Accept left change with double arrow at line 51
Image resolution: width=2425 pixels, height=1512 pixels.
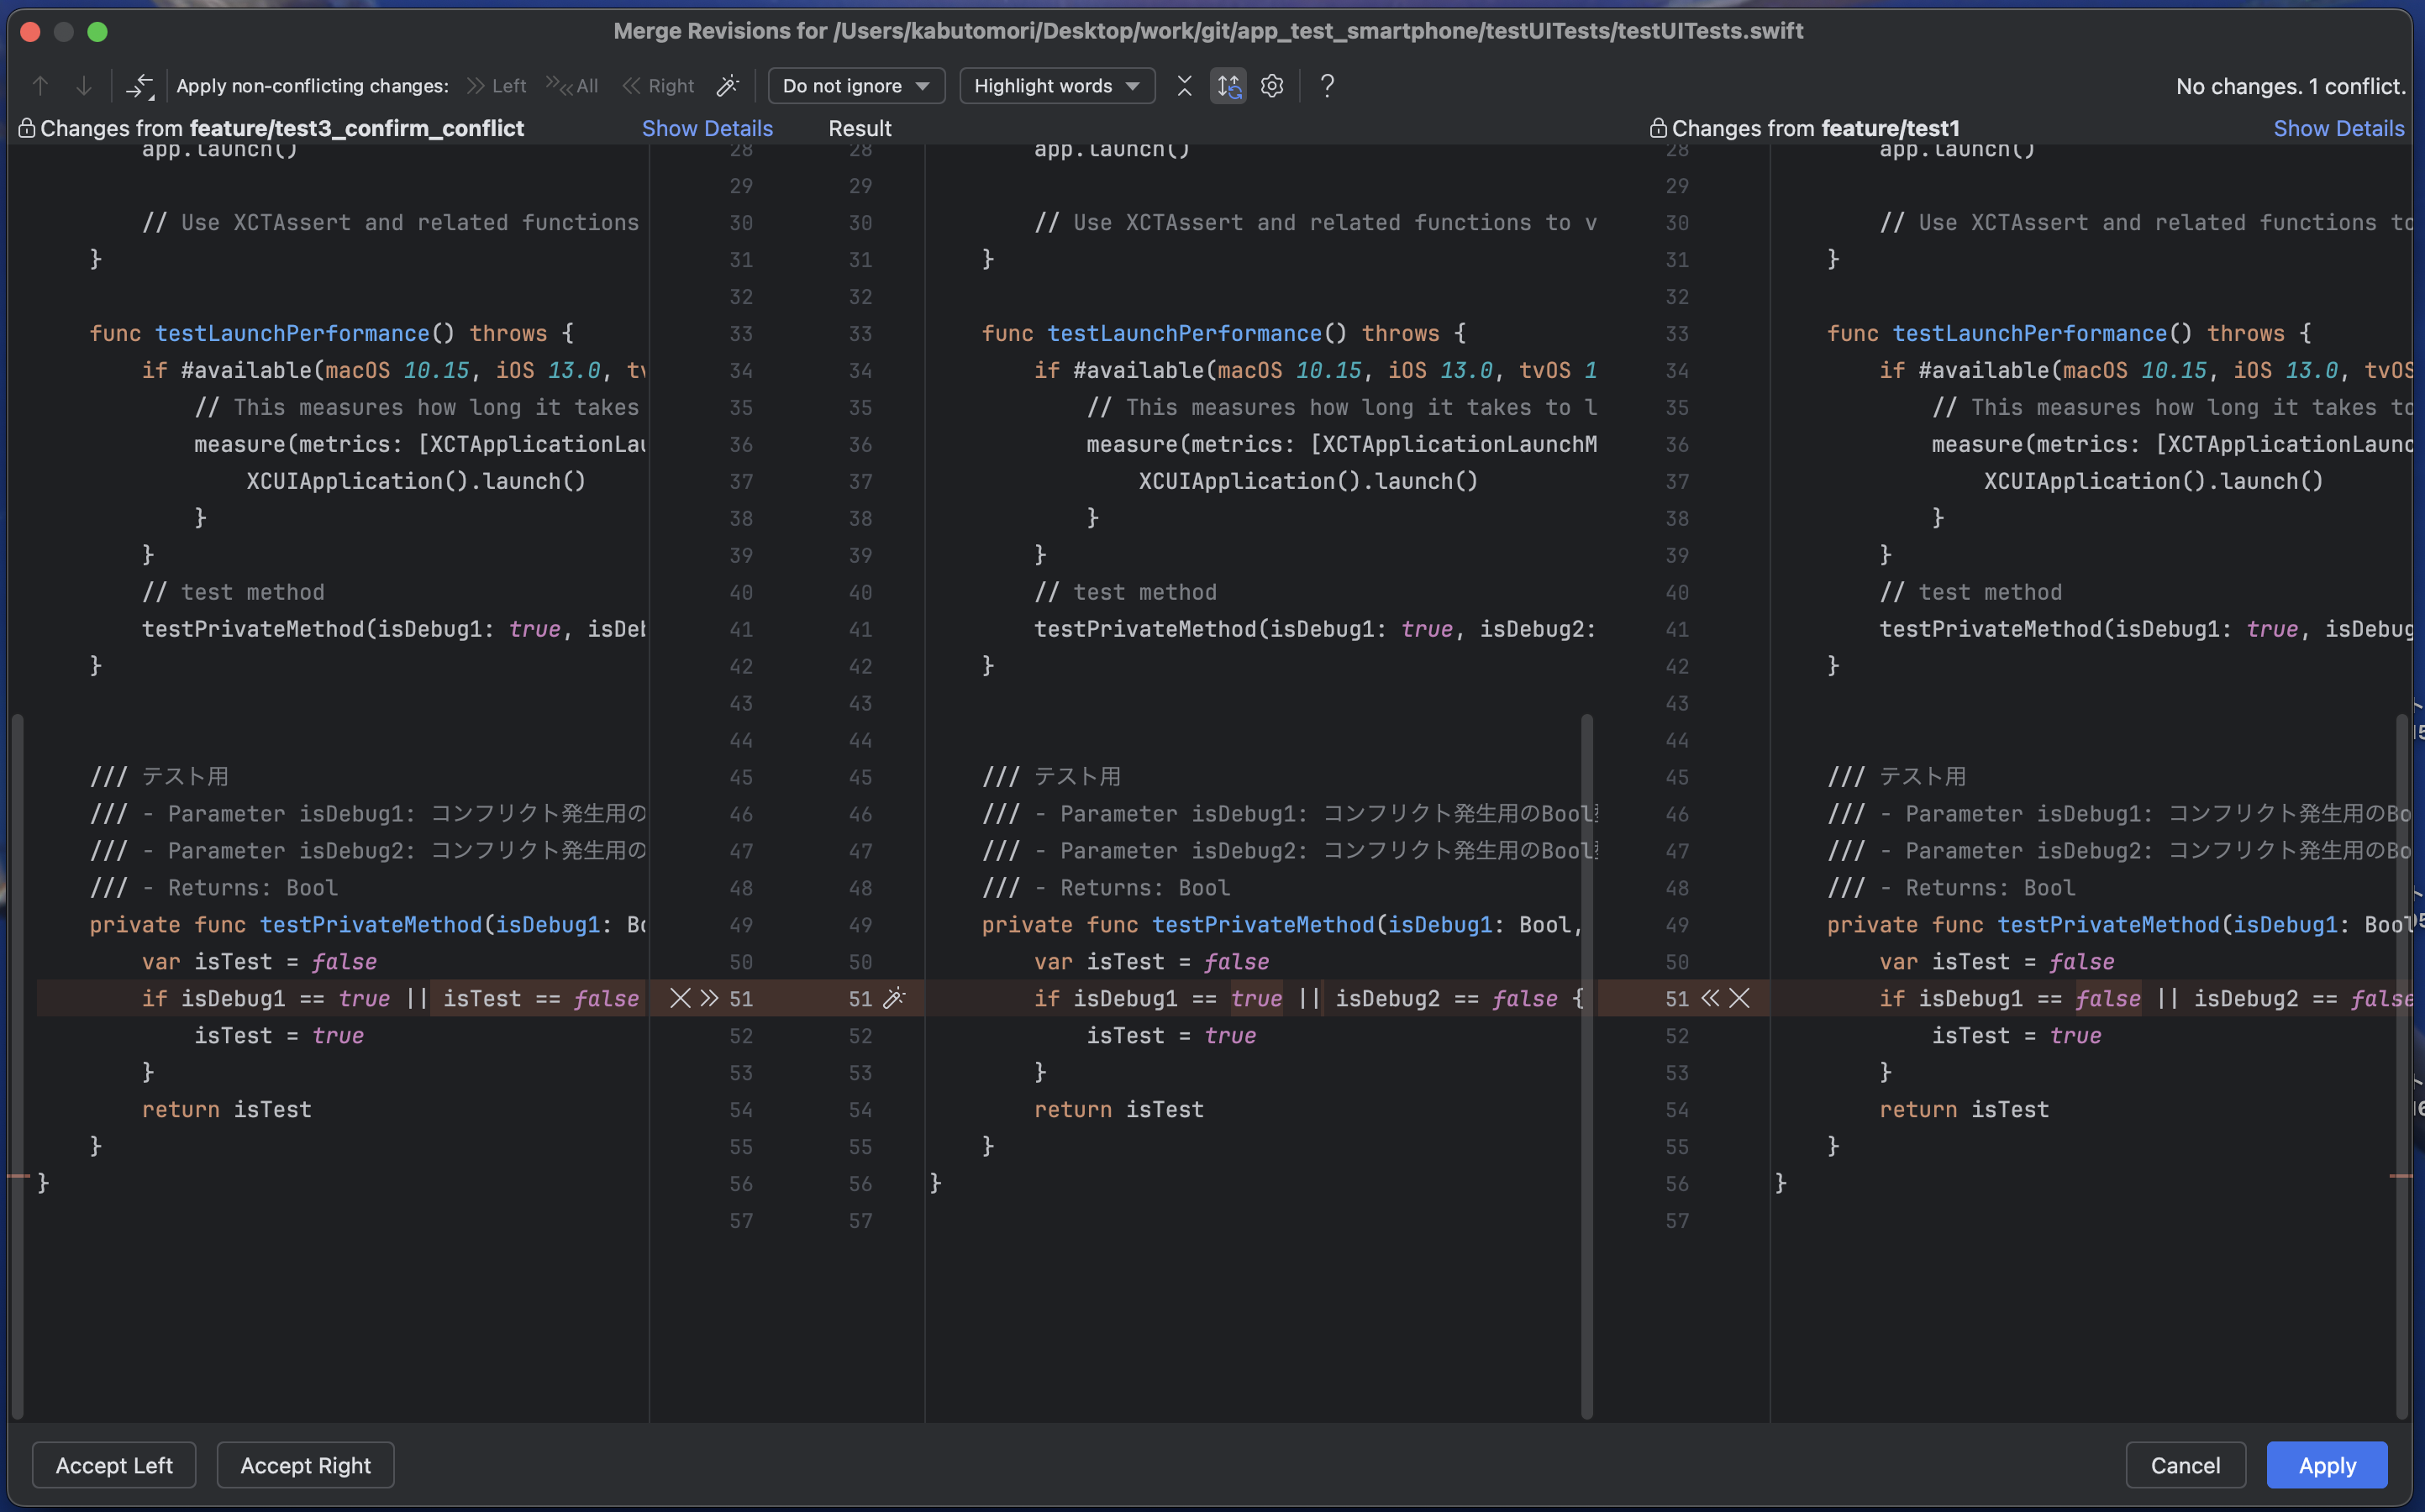[709, 998]
